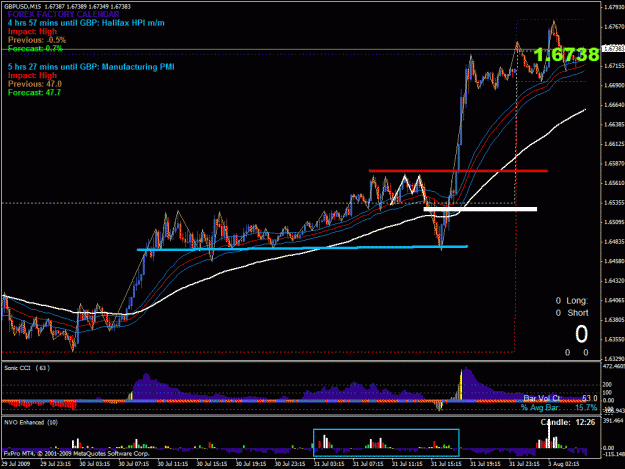Select the 'Forecast: 0.7%' line
Viewport: 625px width, 469px height.
click(35, 49)
